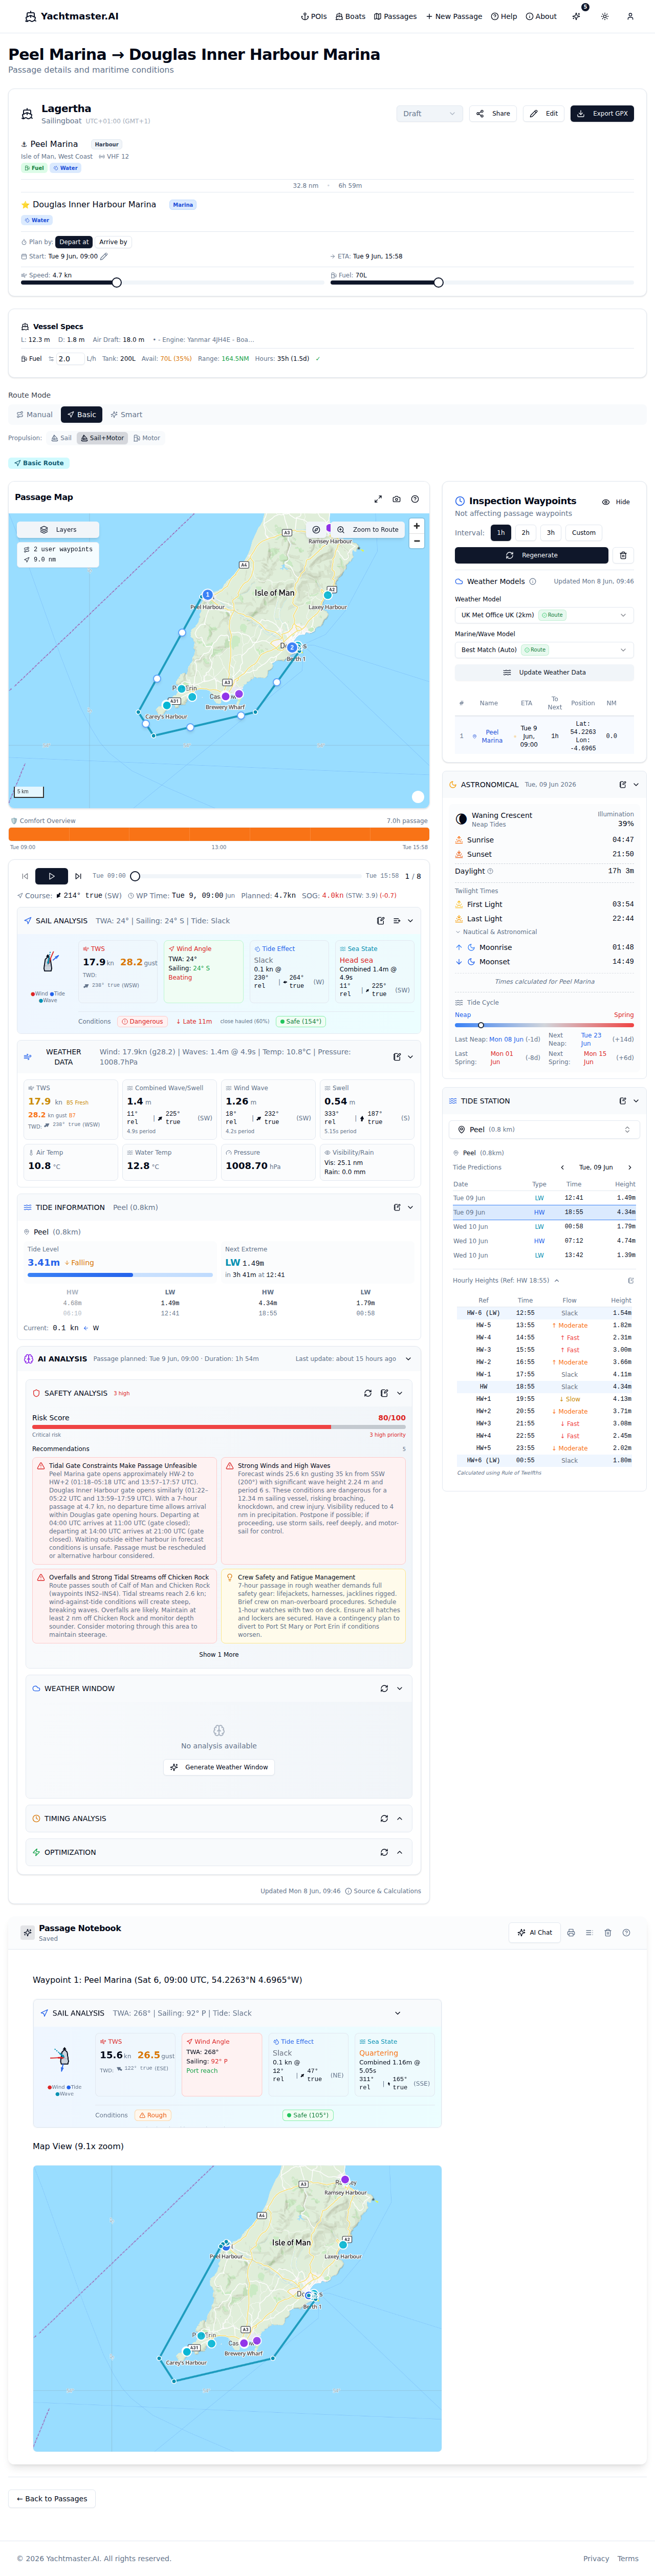
Task: Open the Draft status dropdown
Action: pyautogui.click(x=429, y=114)
